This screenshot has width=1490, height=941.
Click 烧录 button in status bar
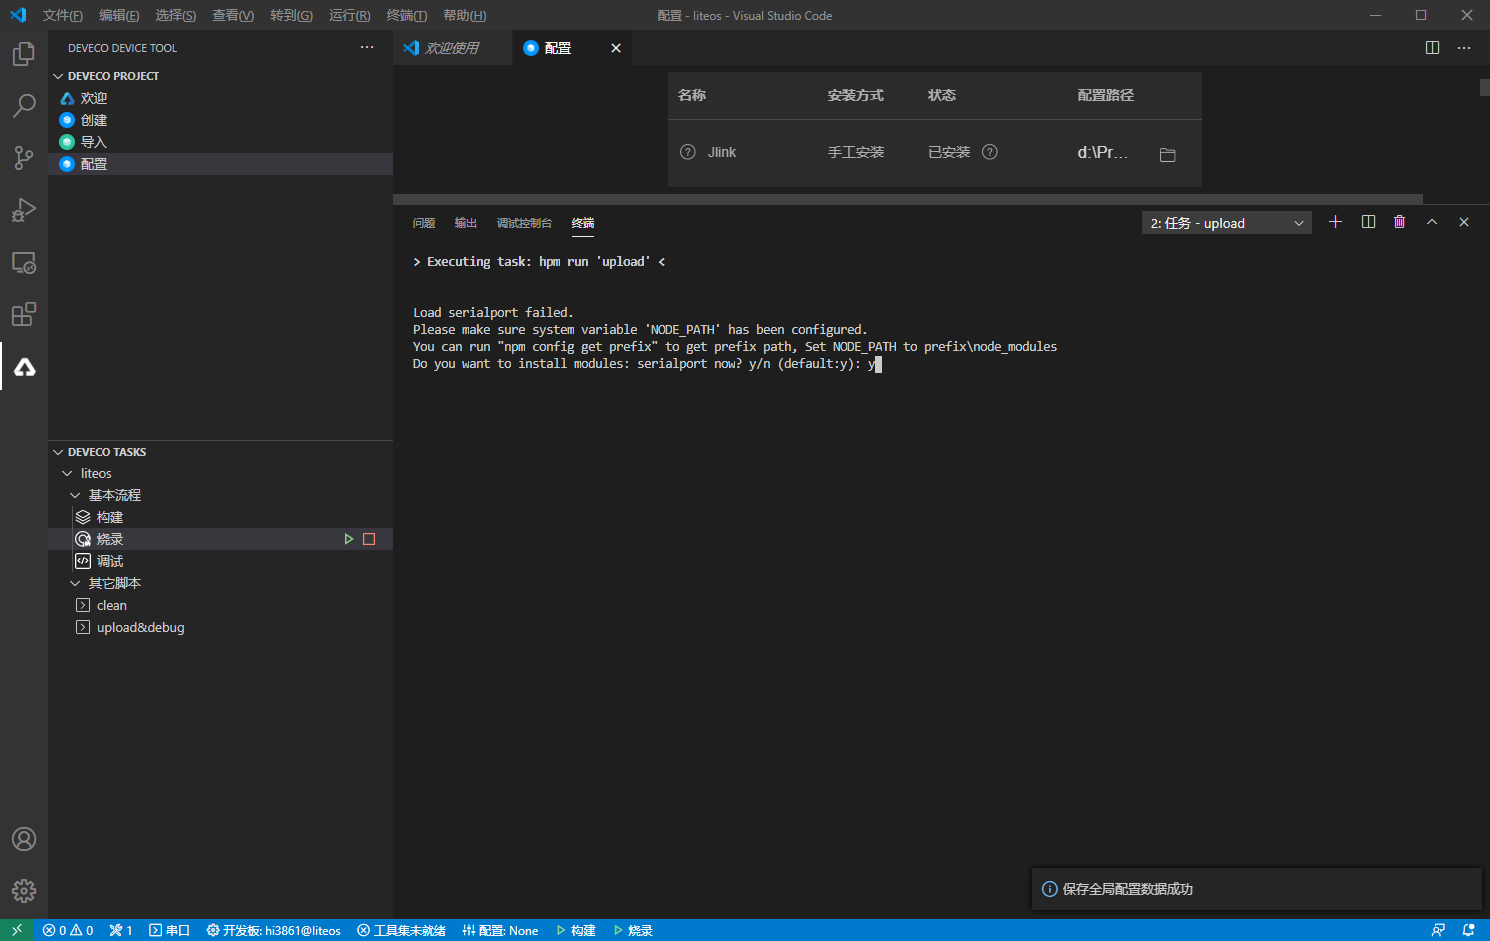coord(633,930)
